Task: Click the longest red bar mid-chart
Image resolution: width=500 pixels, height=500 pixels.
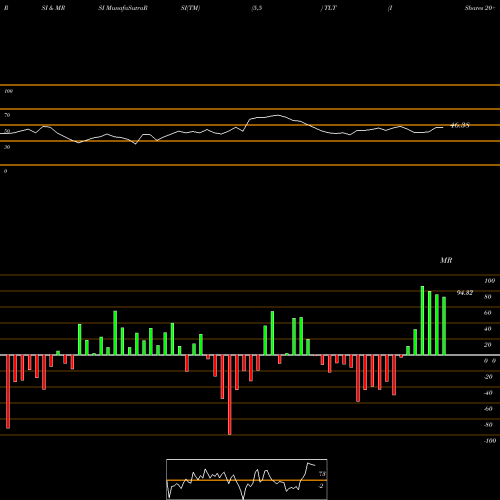Action: 229,395
